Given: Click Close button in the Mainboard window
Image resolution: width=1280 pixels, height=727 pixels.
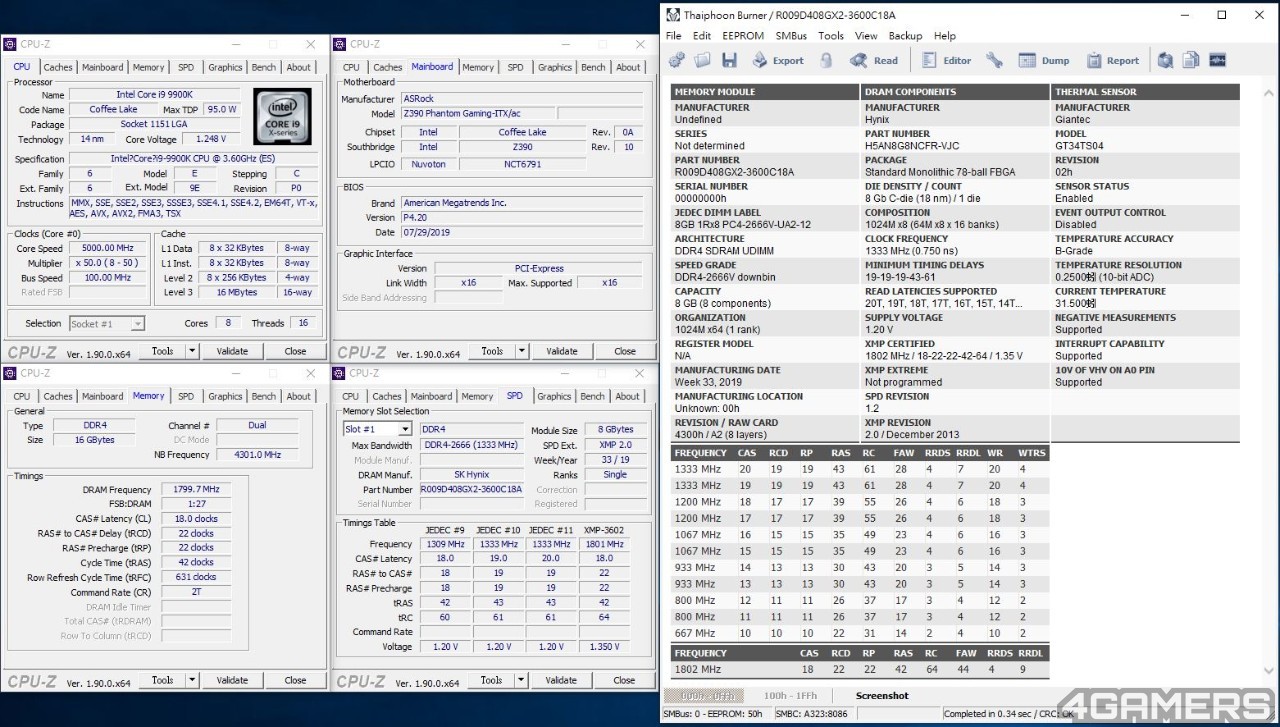Looking at the screenshot, I should click(625, 351).
